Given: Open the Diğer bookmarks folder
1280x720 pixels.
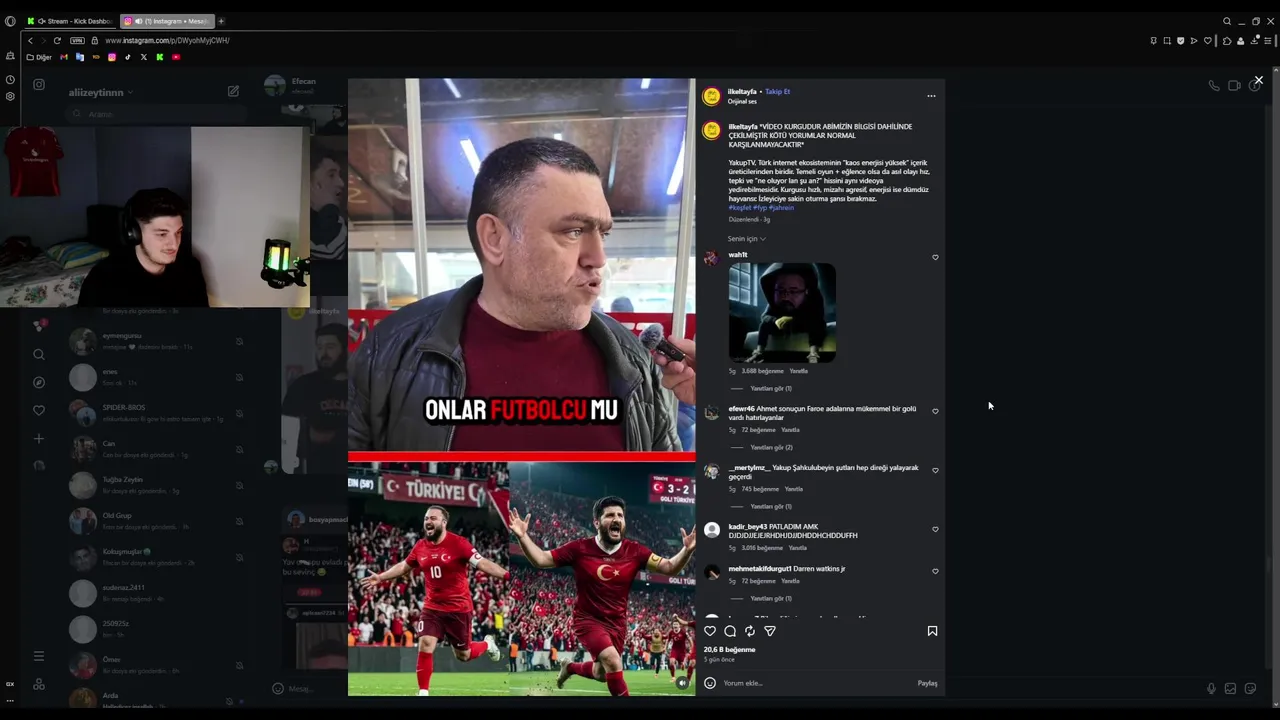Looking at the screenshot, I should [40, 57].
